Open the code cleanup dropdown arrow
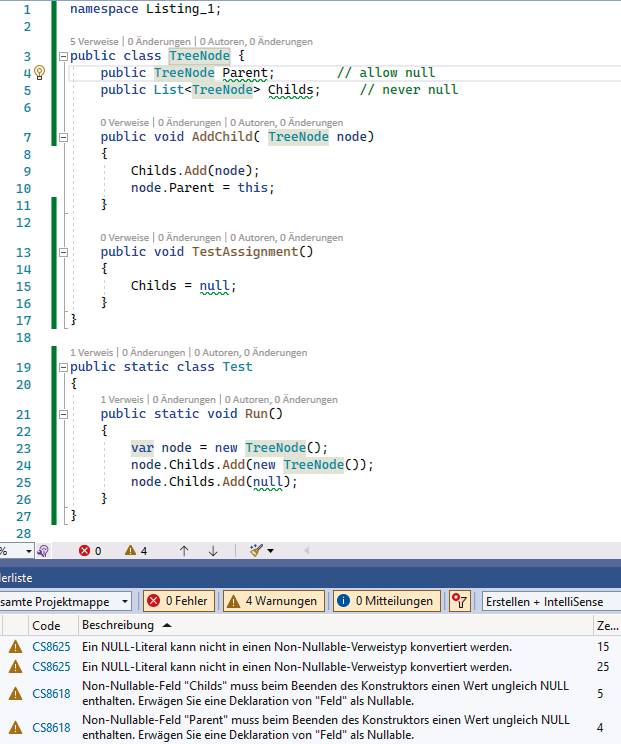Screen dimensions: 621x744 (270, 551)
